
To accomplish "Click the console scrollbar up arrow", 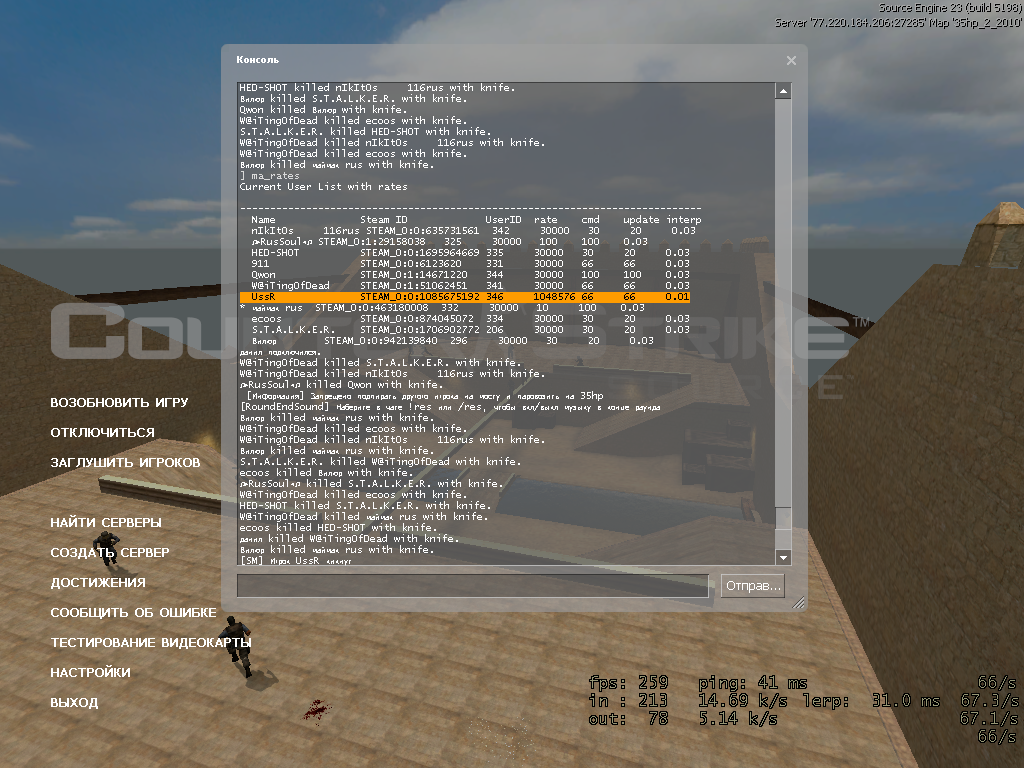I will pyautogui.click(x=783, y=91).
